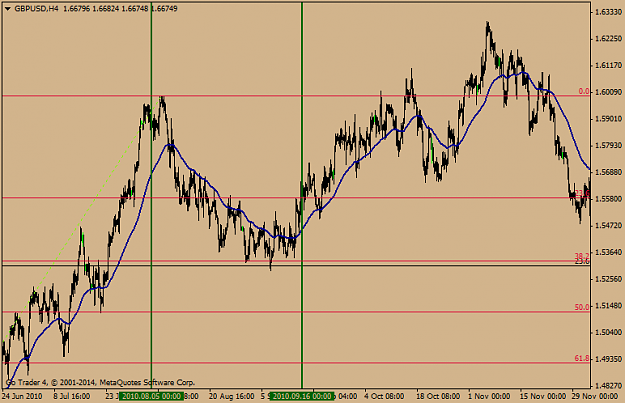
Task: Click the 1.53640 price scale value
Action: 608,252
